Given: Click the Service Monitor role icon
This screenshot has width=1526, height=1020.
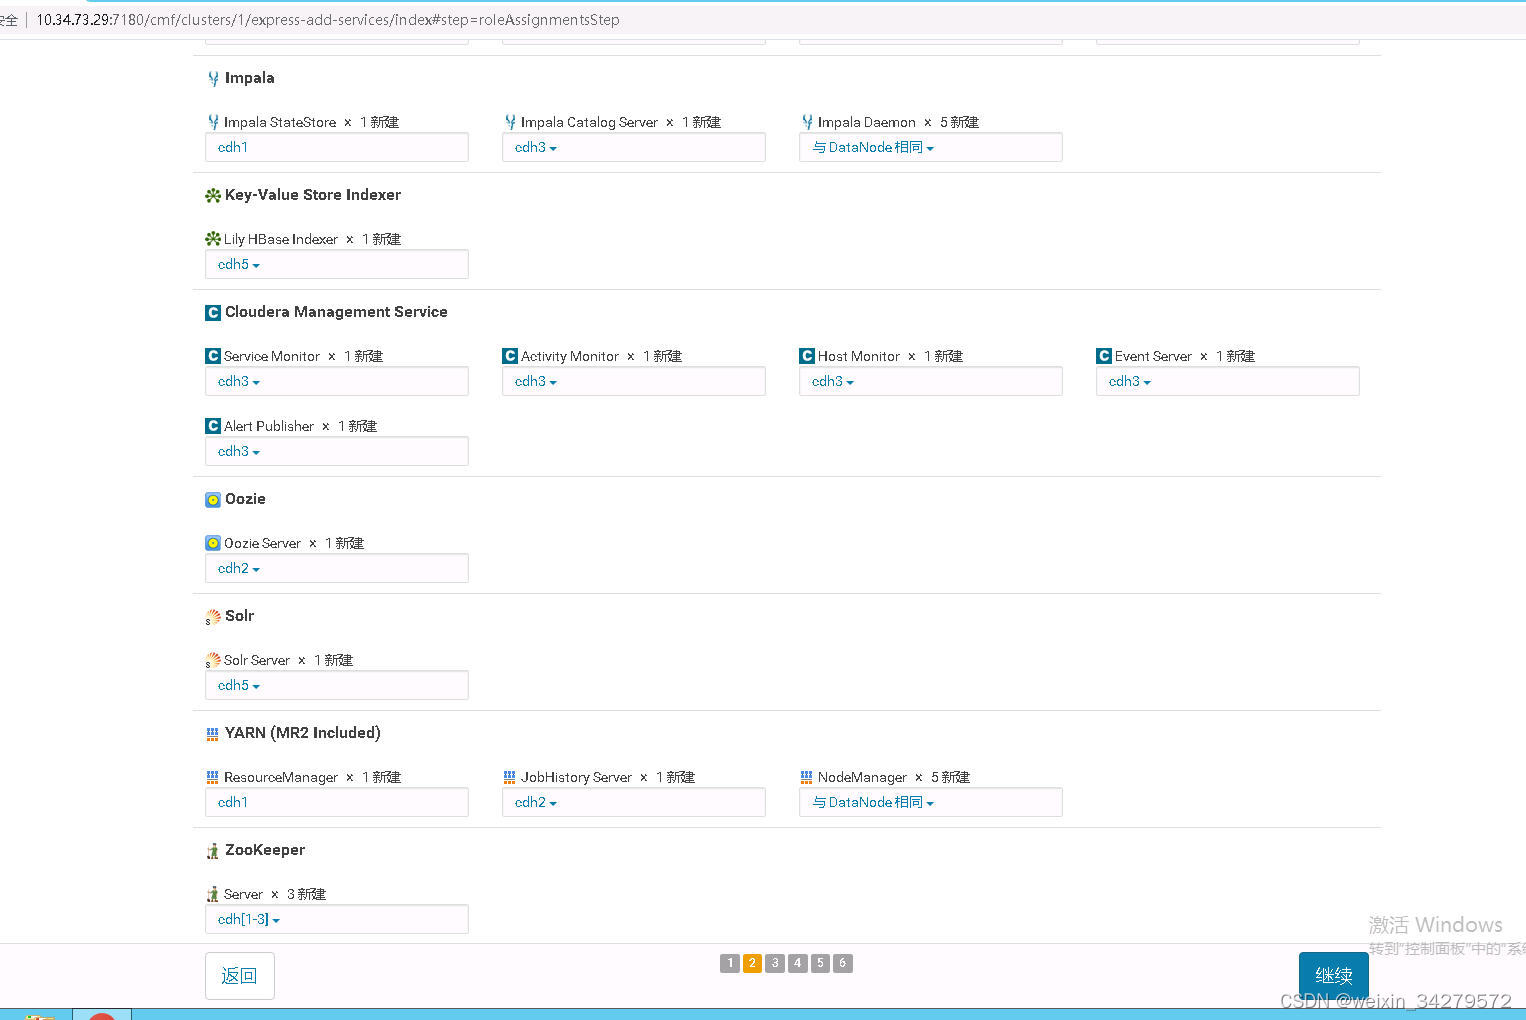Looking at the screenshot, I should (x=213, y=356).
